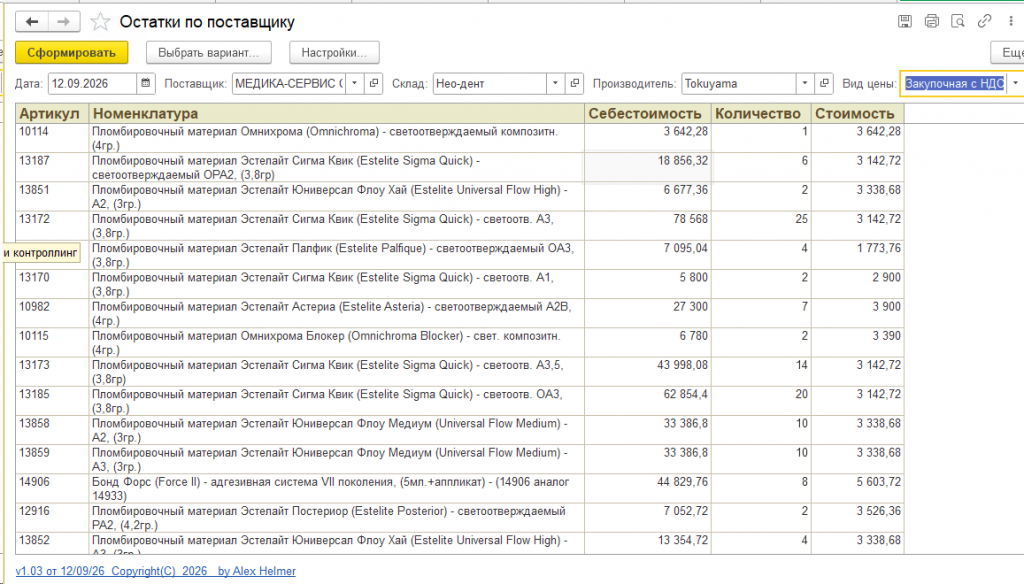Click the Выбрать вариант... button
The height and width of the screenshot is (584, 1024).
(208, 53)
